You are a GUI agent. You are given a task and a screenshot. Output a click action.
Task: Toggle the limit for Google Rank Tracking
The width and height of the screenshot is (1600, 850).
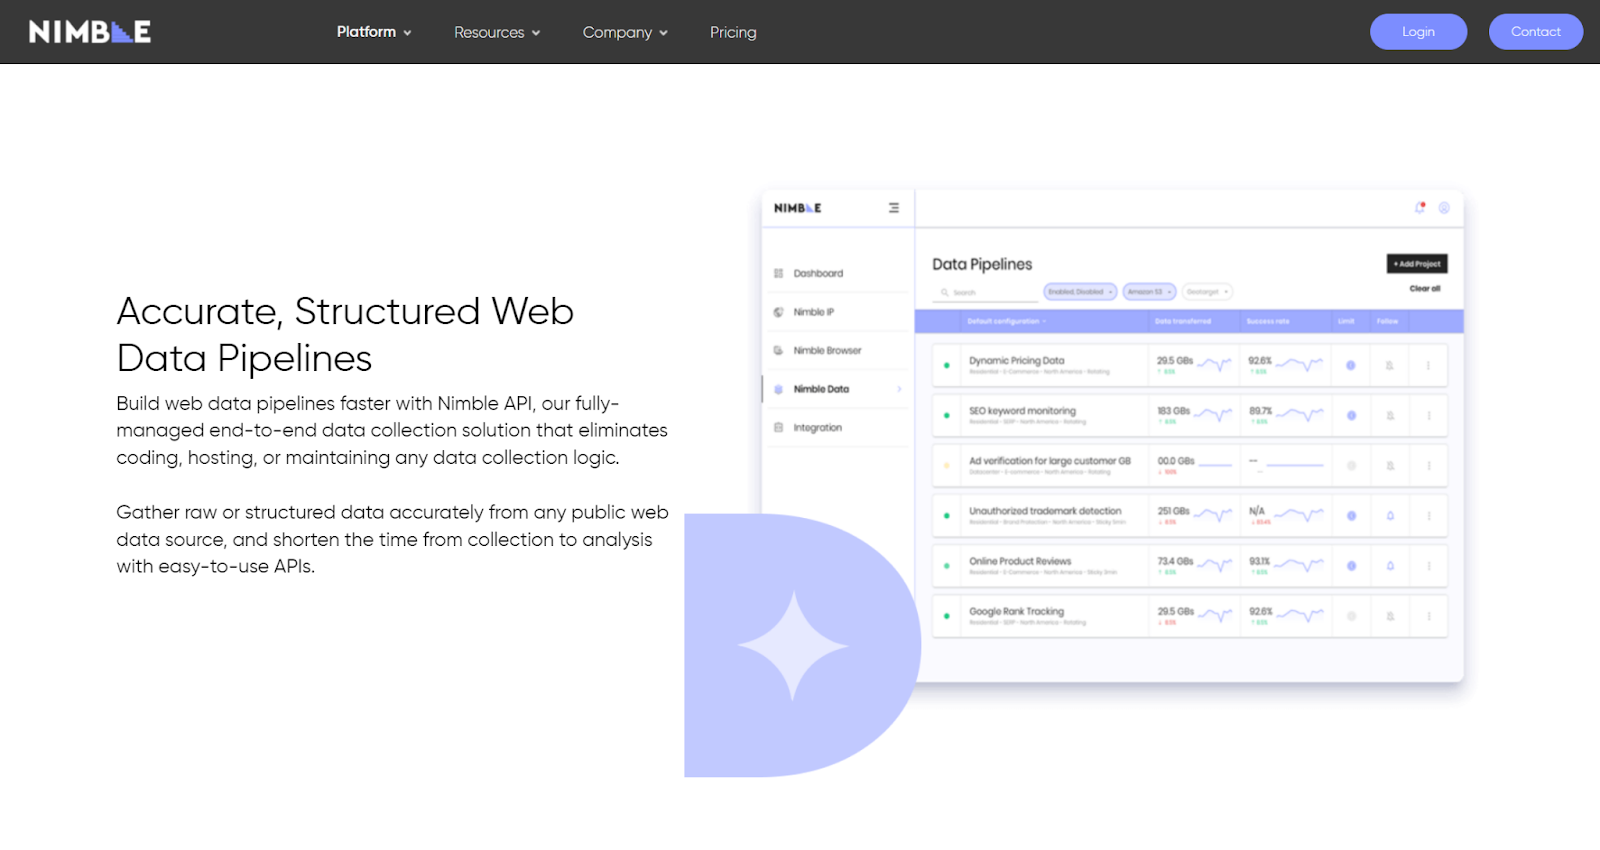click(1351, 616)
